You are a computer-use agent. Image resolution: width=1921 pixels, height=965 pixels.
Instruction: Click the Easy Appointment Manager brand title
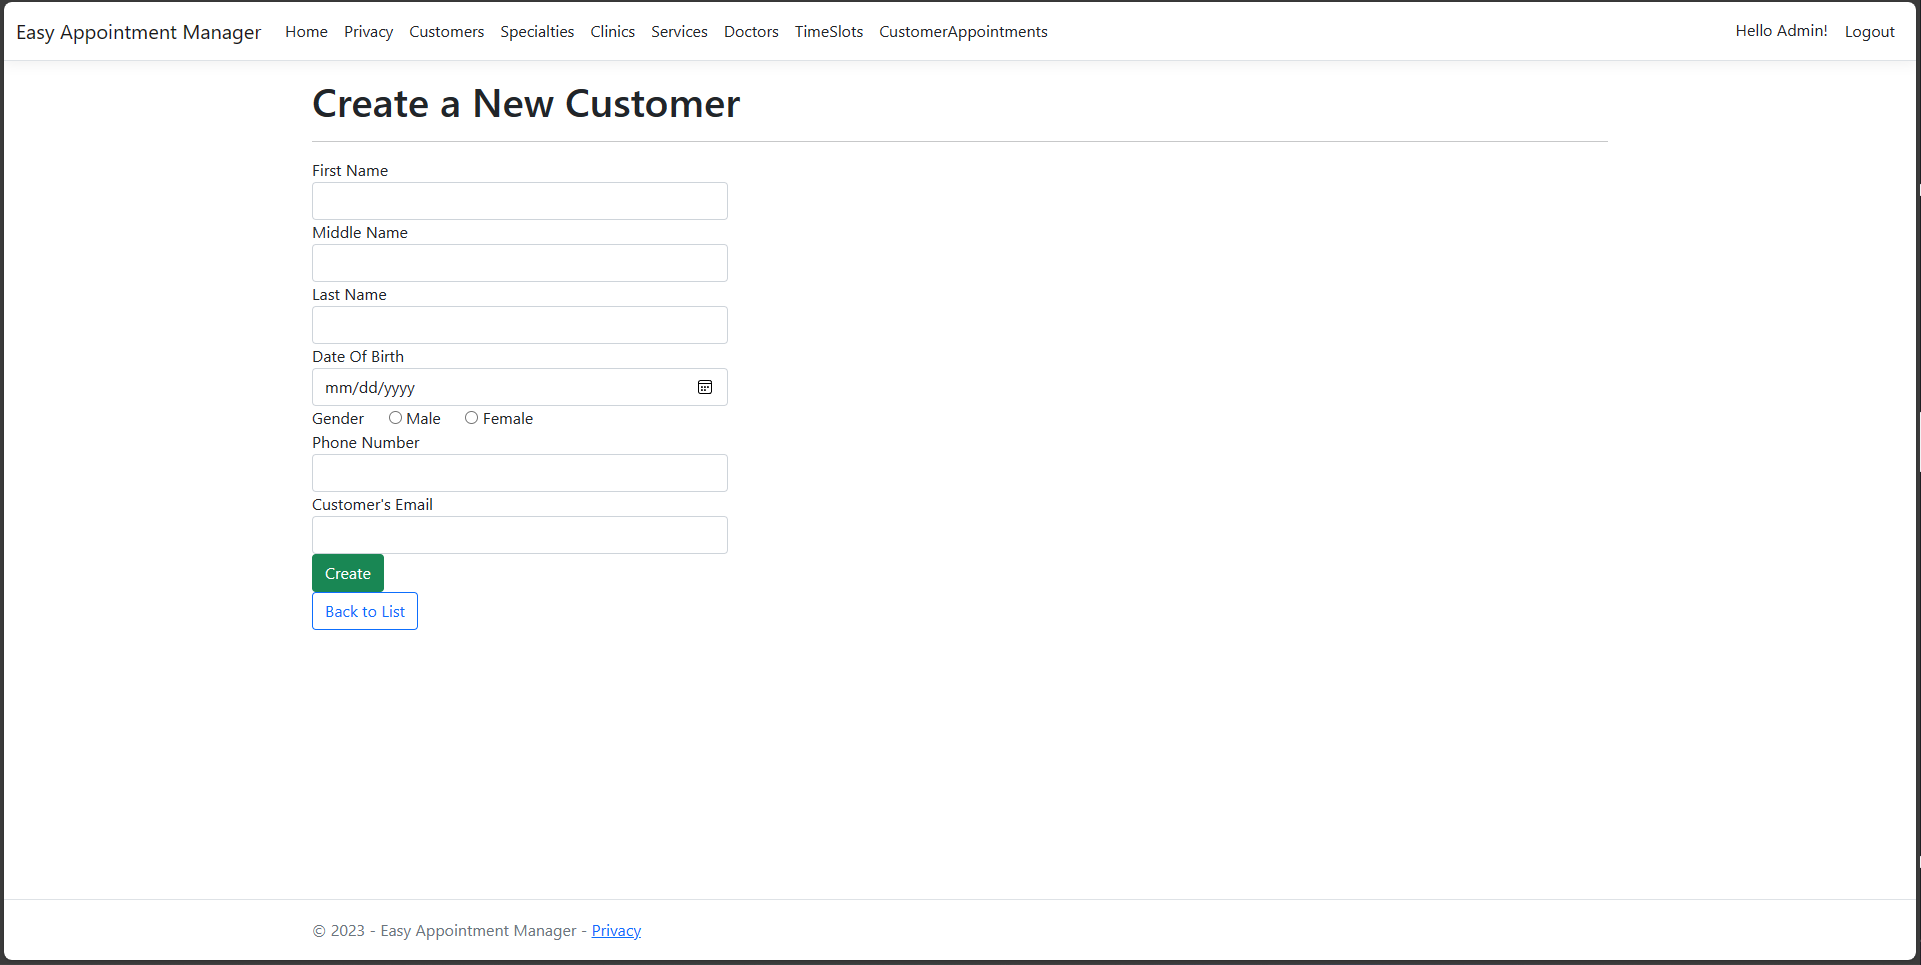(138, 31)
